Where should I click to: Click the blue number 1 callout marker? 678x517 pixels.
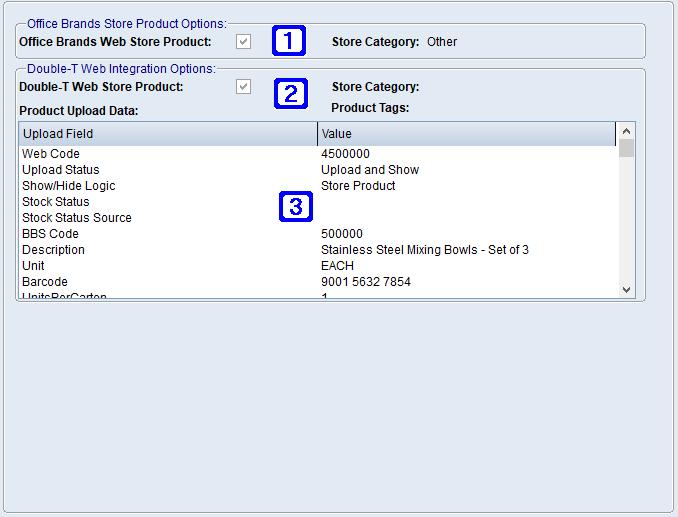(x=289, y=42)
